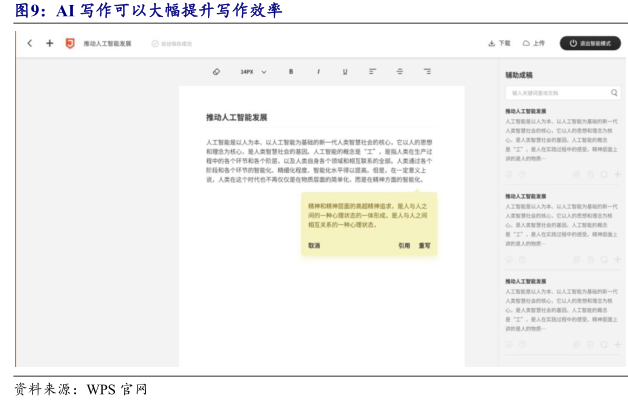Screen dimensions: 628x404
Task: Click 引用 in the yellow suggestion popup
Action: click(403, 245)
